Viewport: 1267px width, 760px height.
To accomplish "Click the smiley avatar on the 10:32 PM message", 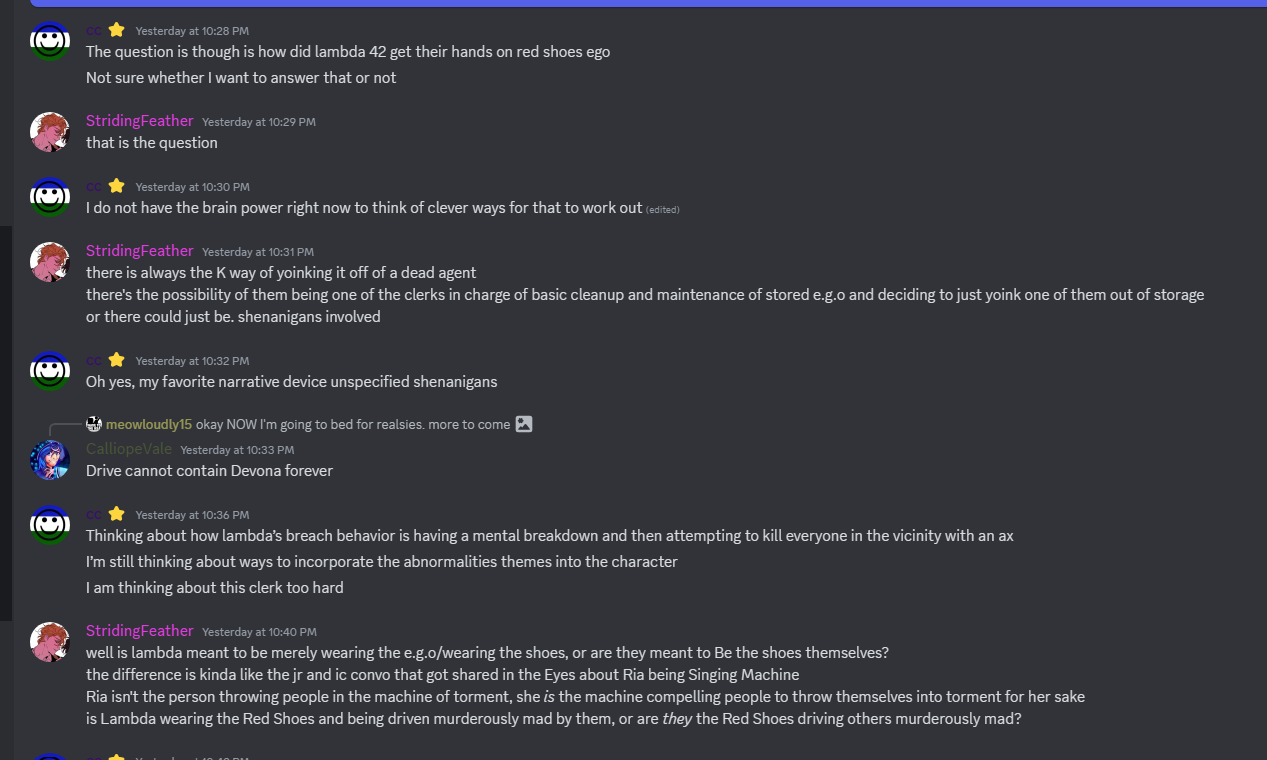I will [x=50, y=371].
